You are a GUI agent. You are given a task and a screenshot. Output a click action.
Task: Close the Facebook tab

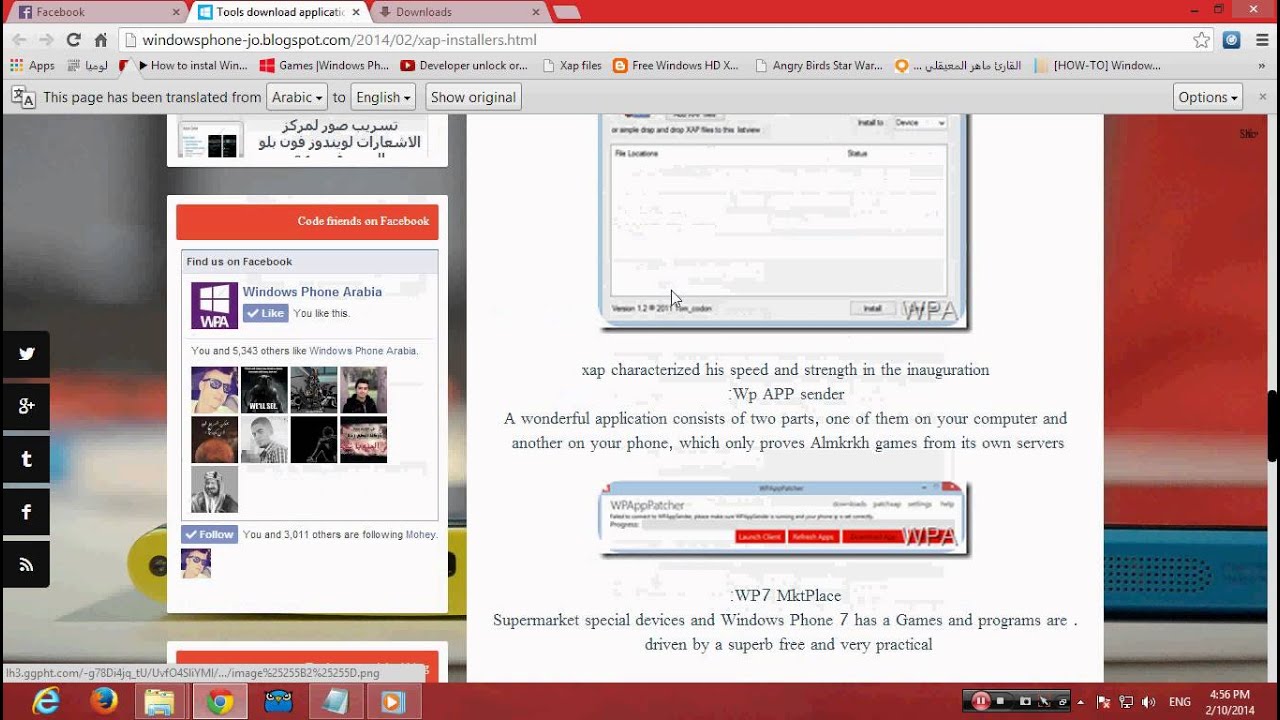tap(176, 12)
